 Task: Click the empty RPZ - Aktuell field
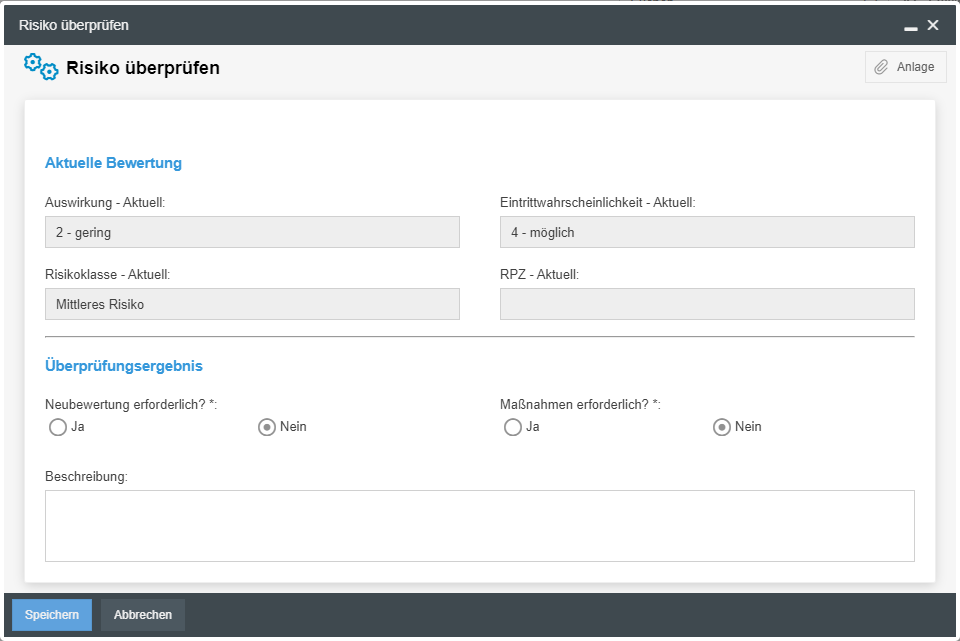tap(707, 304)
